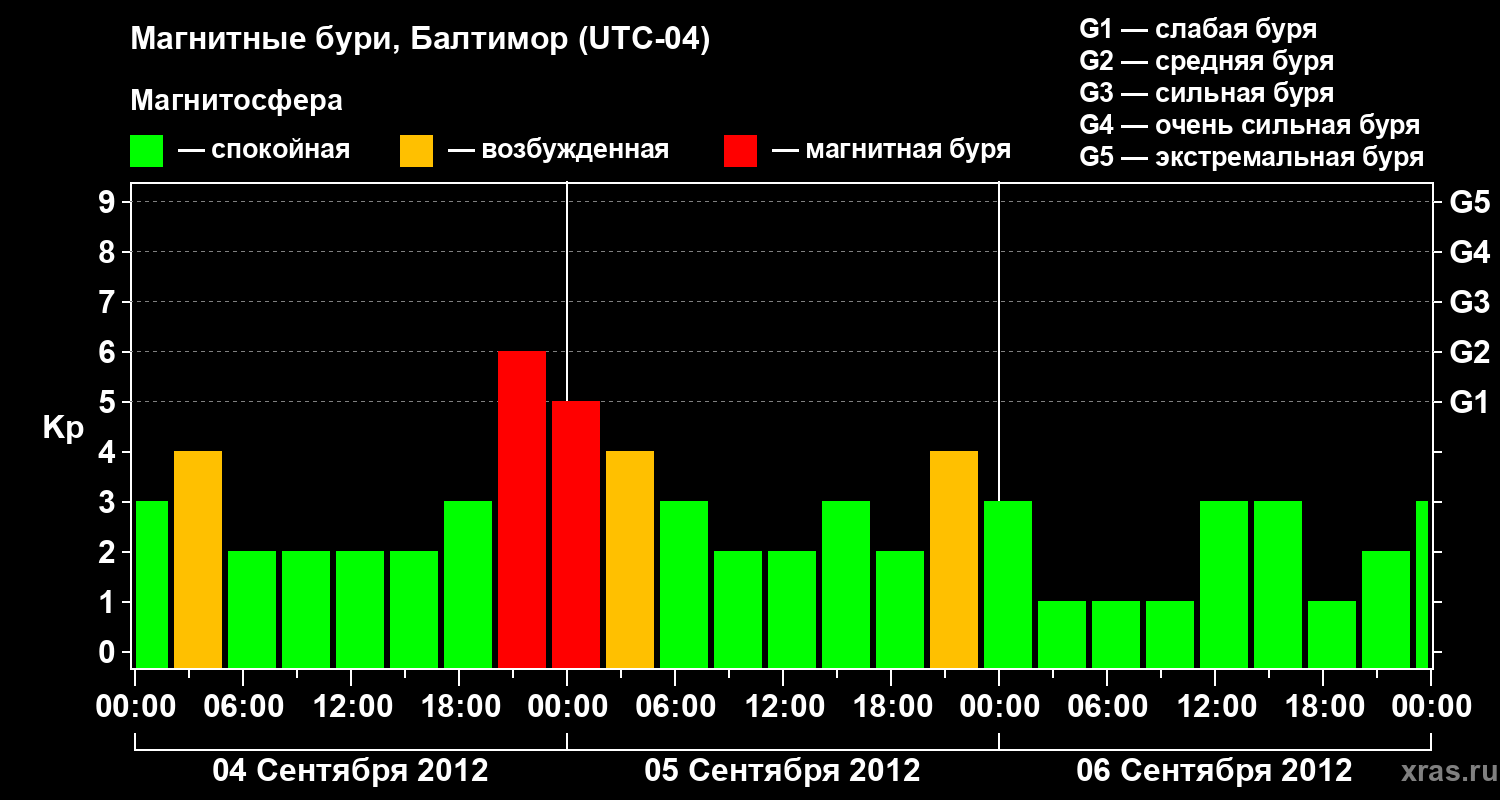1500x800 pixels.
Task: Click the yellow возбужденная legend swatch
Action: click(x=416, y=151)
